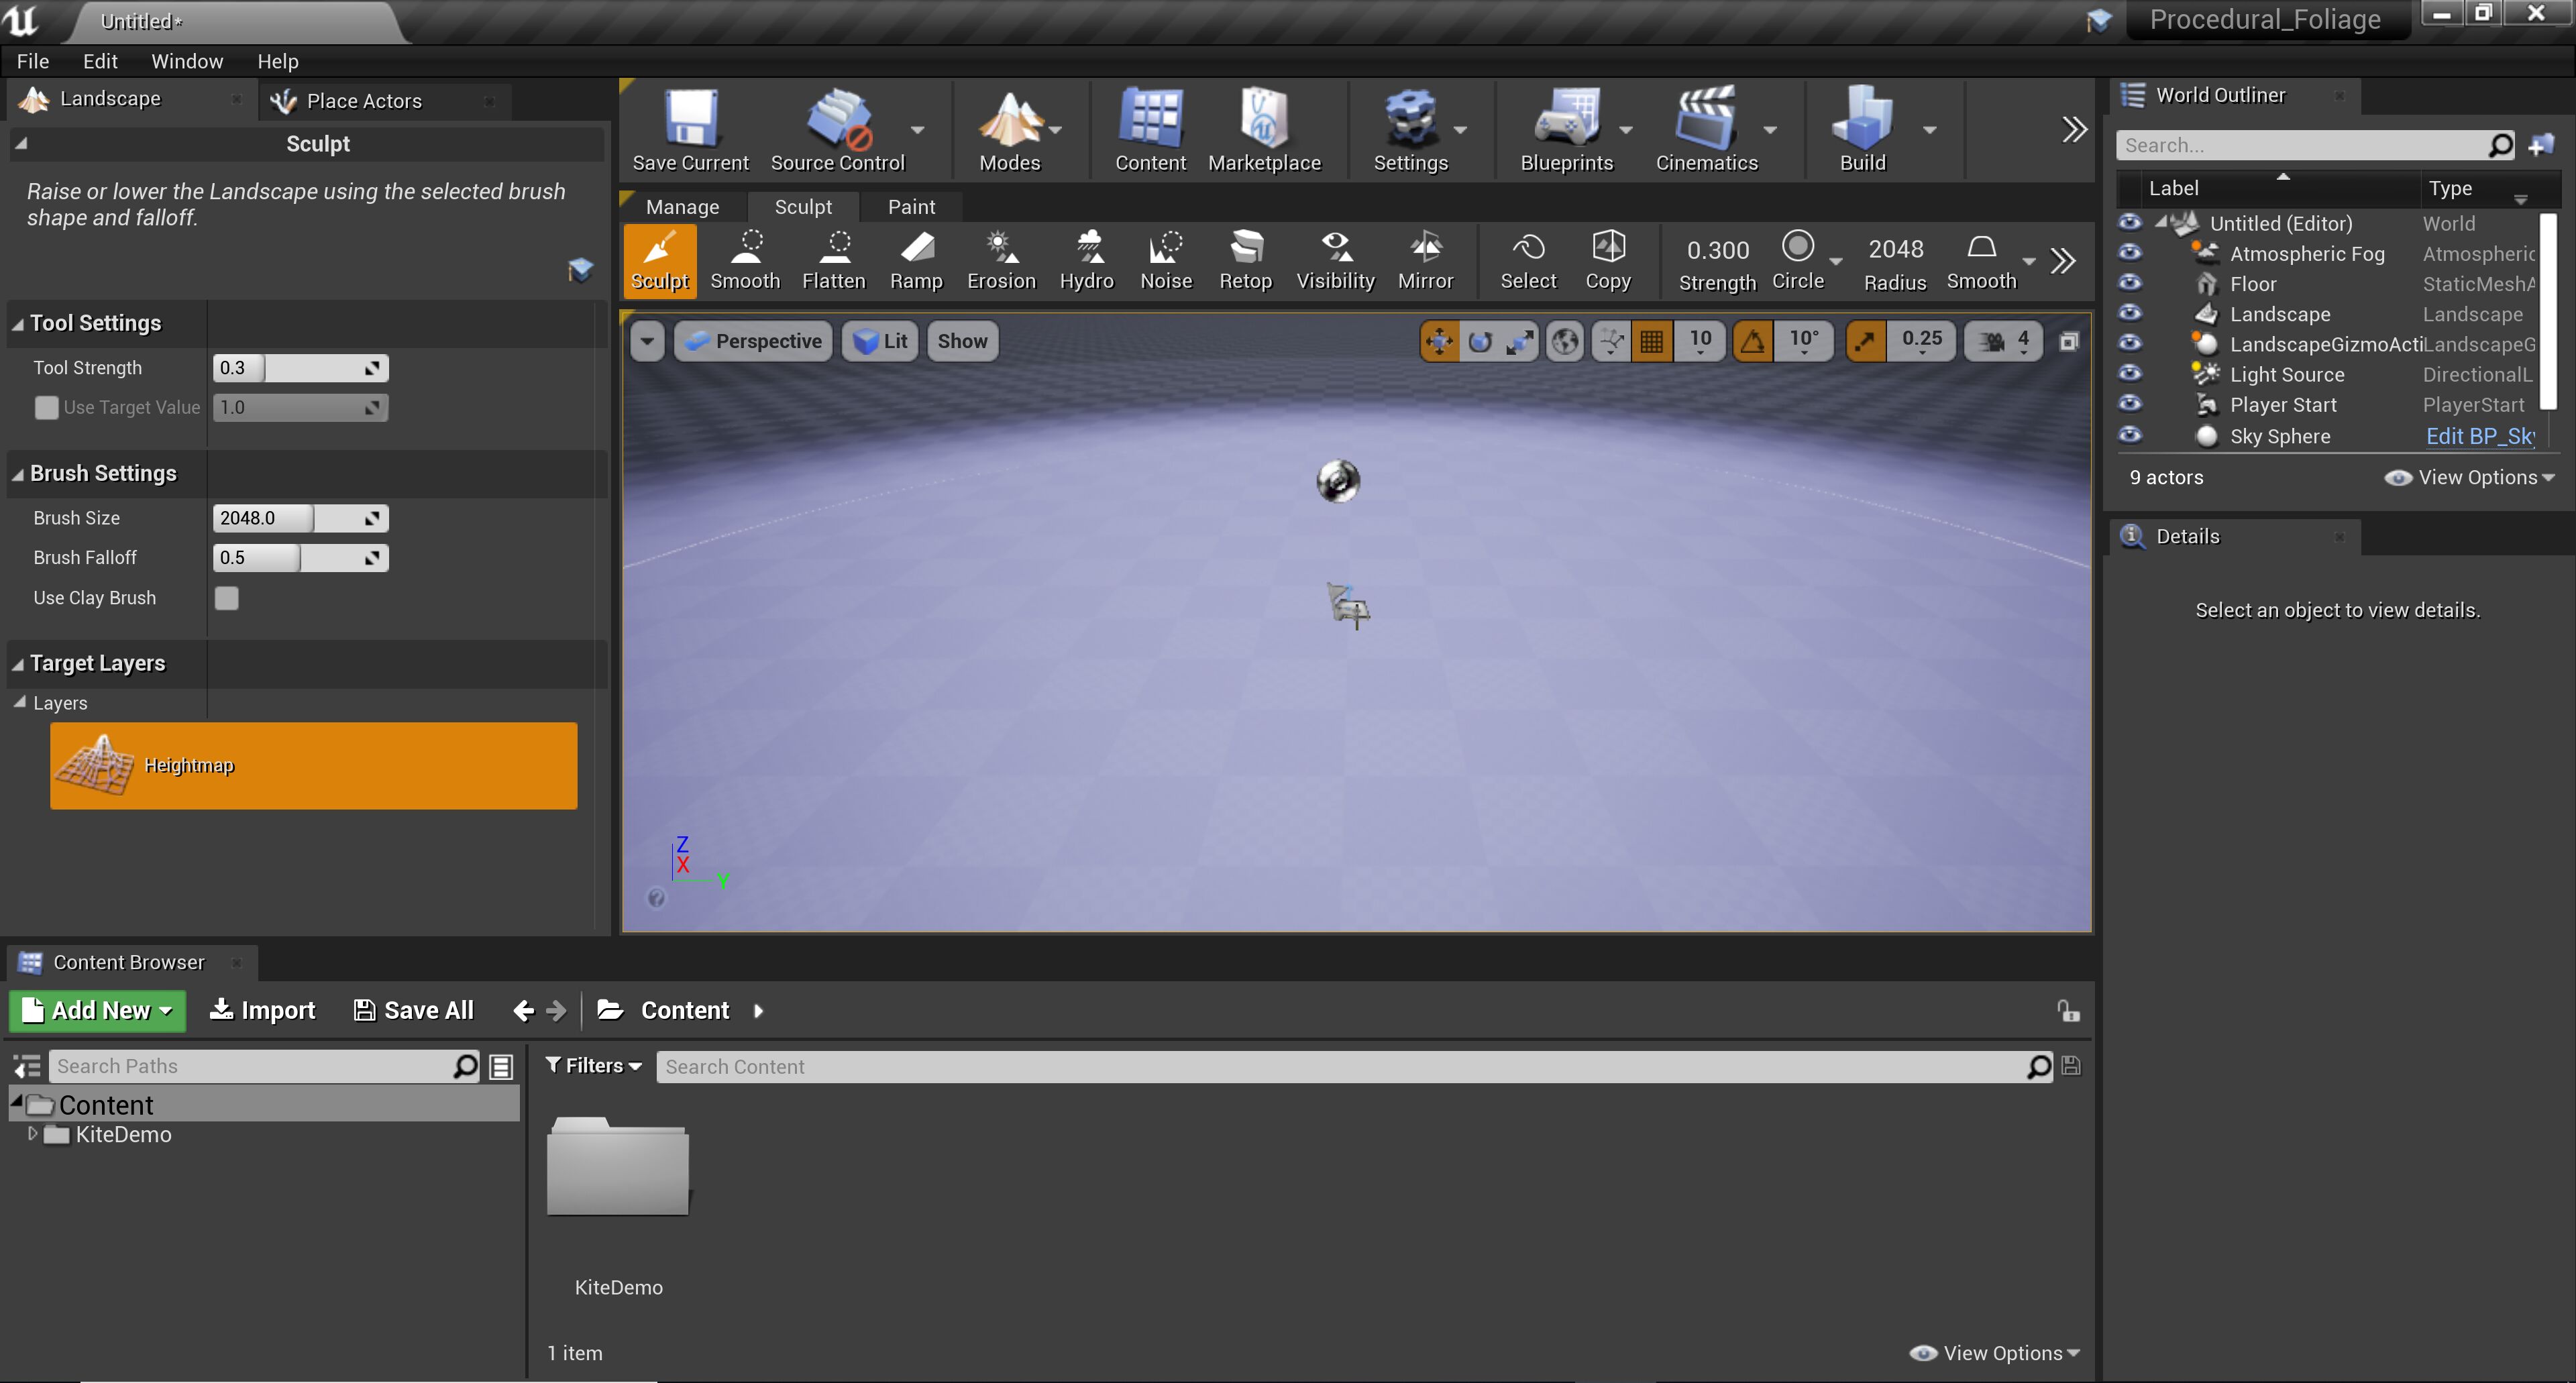Check the Use Target Value option

47,408
